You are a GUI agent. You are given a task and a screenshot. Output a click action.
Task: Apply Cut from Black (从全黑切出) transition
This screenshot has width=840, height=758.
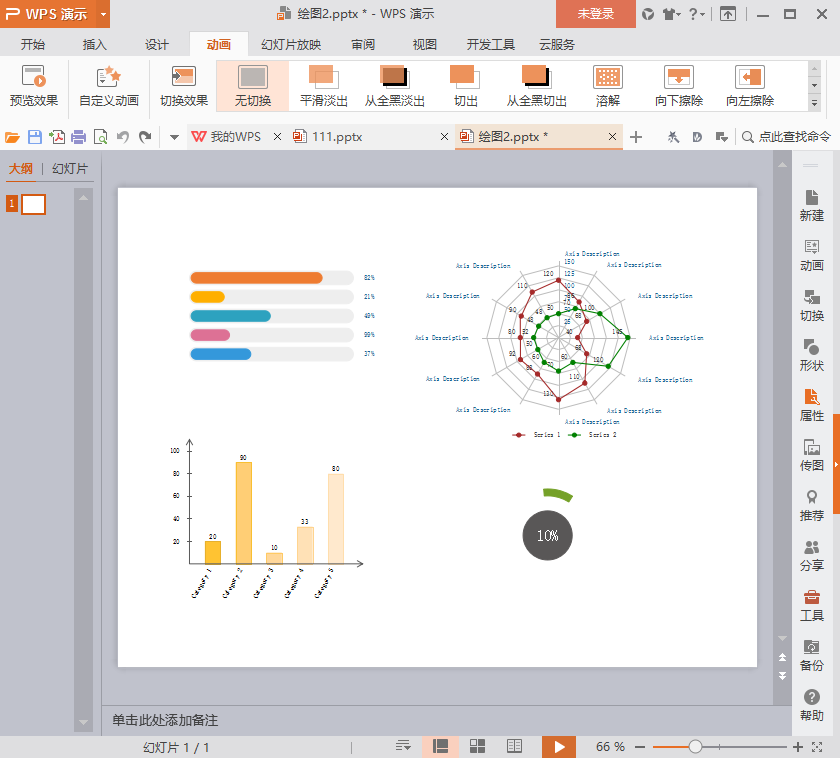(536, 86)
